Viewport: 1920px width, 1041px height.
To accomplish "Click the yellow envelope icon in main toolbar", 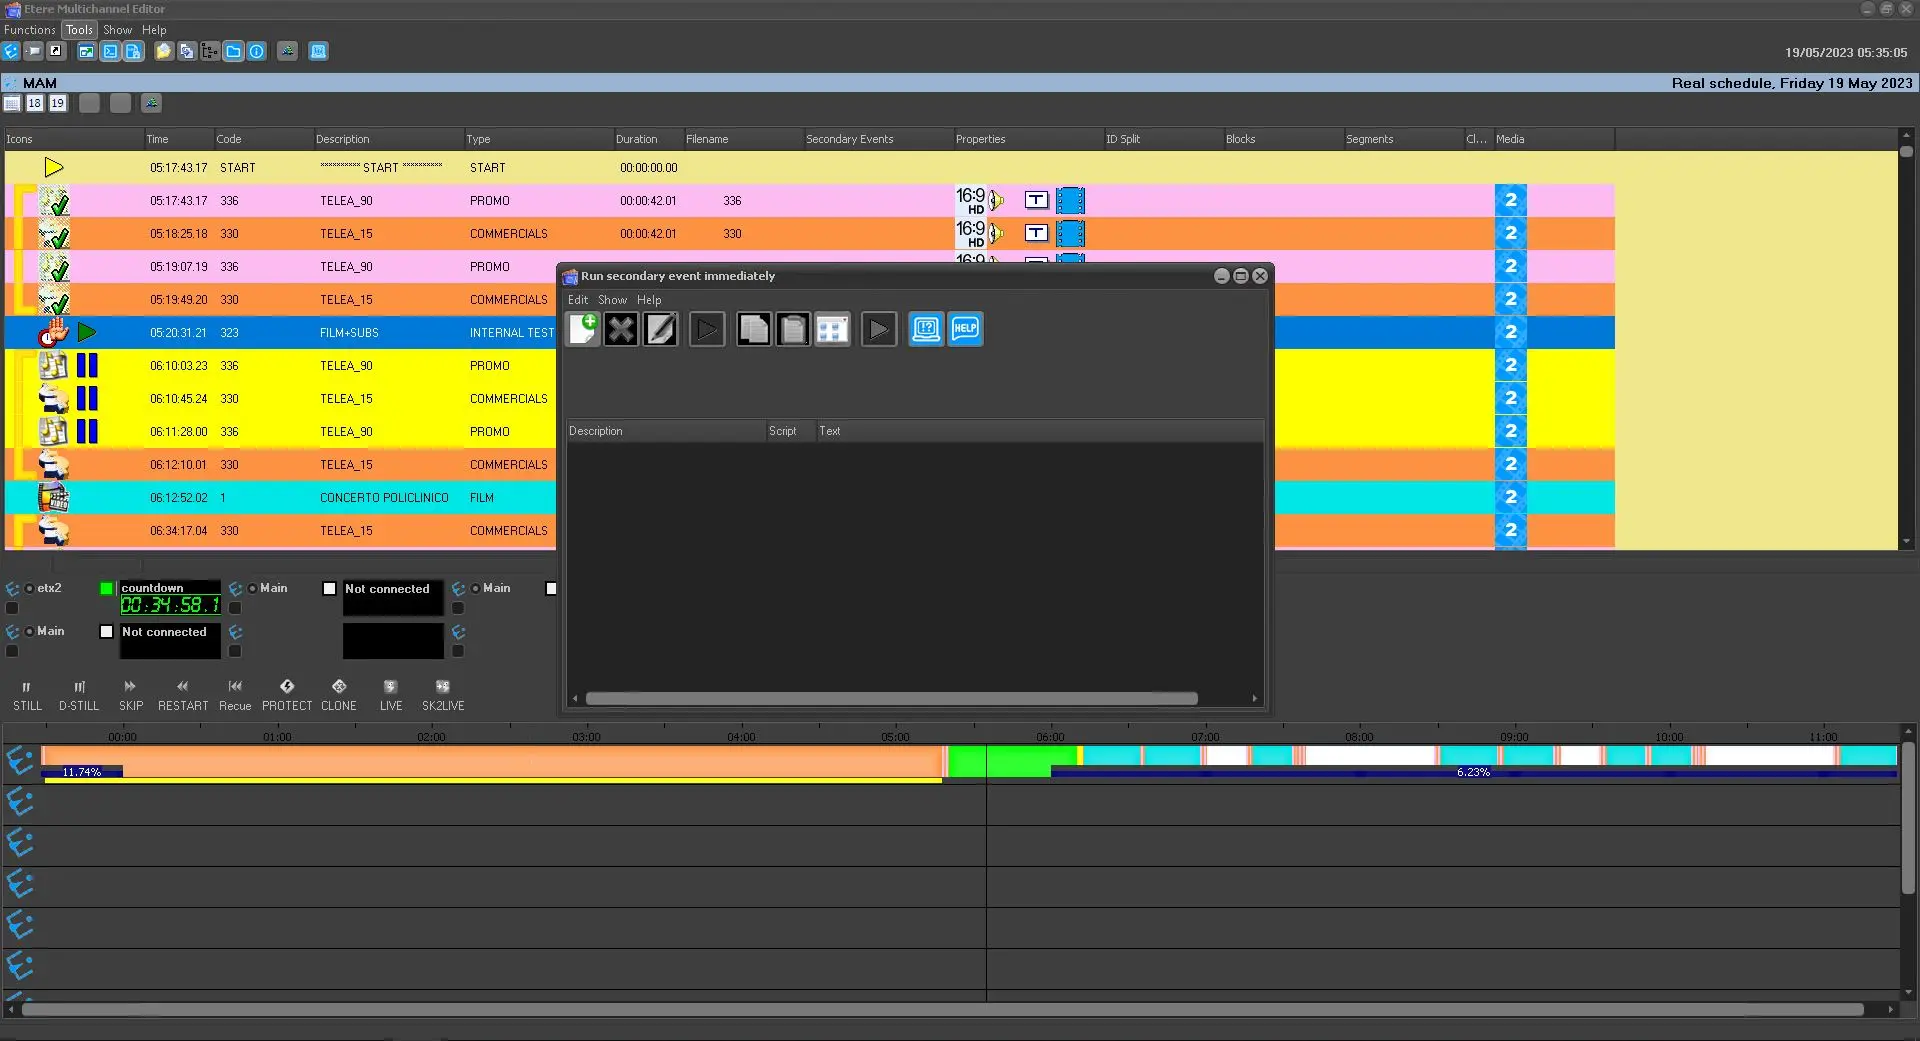I will (163, 51).
